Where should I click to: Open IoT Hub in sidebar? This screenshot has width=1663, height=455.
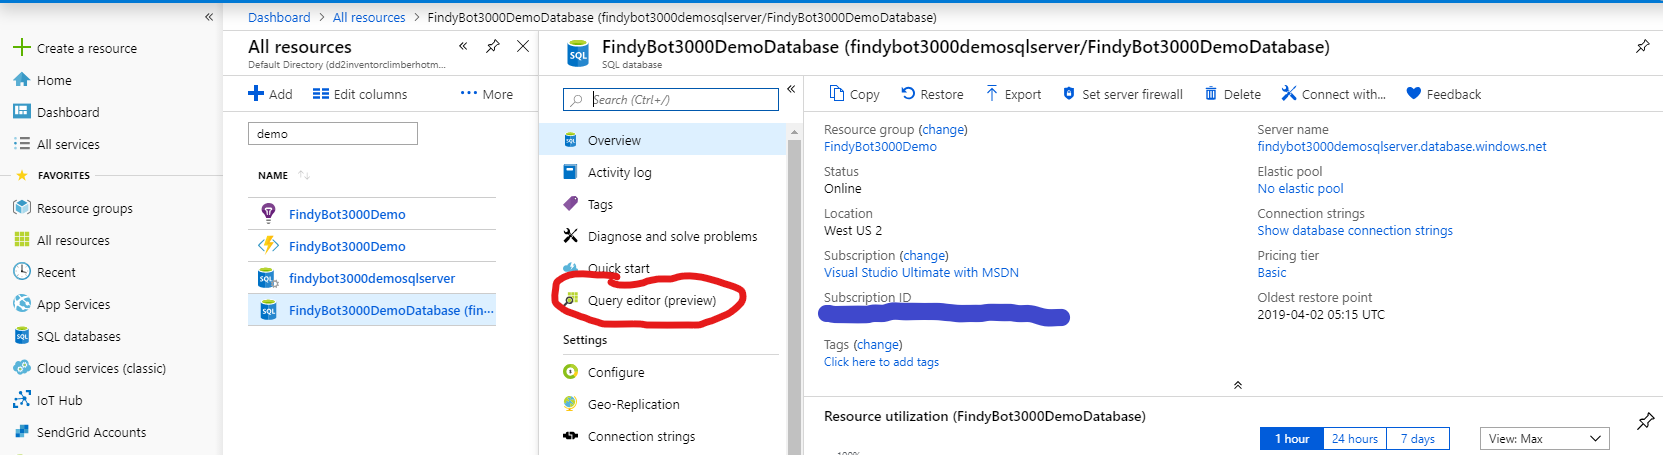[59, 400]
